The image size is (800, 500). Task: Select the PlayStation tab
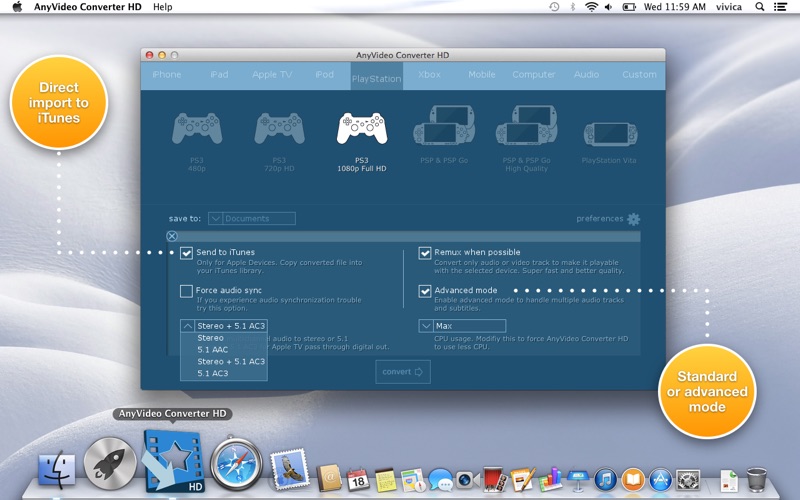click(x=377, y=77)
